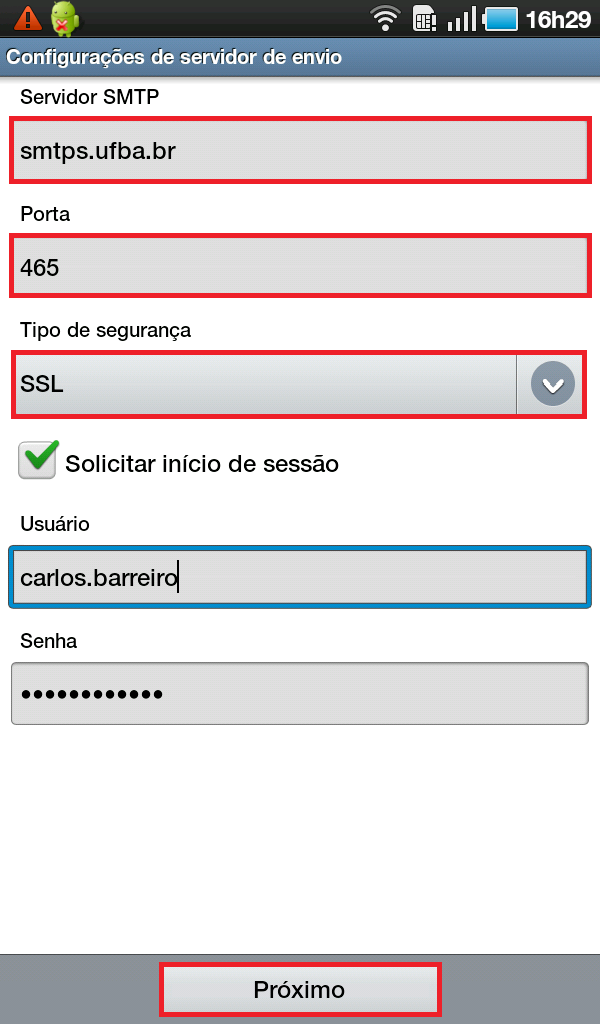Tap the warning triangle notification icon
The height and width of the screenshot is (1024, 600).
pos(29,18)
